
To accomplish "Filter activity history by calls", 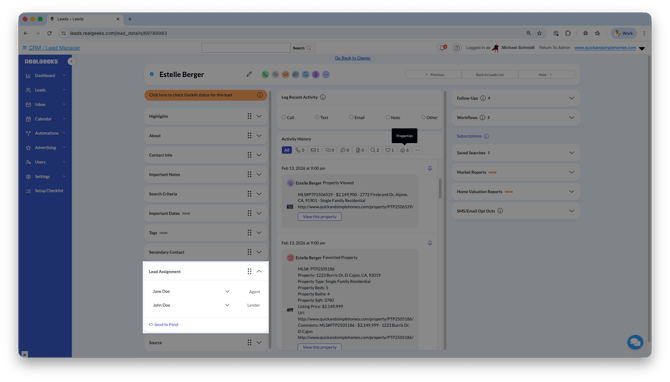I will click(300, 150).
